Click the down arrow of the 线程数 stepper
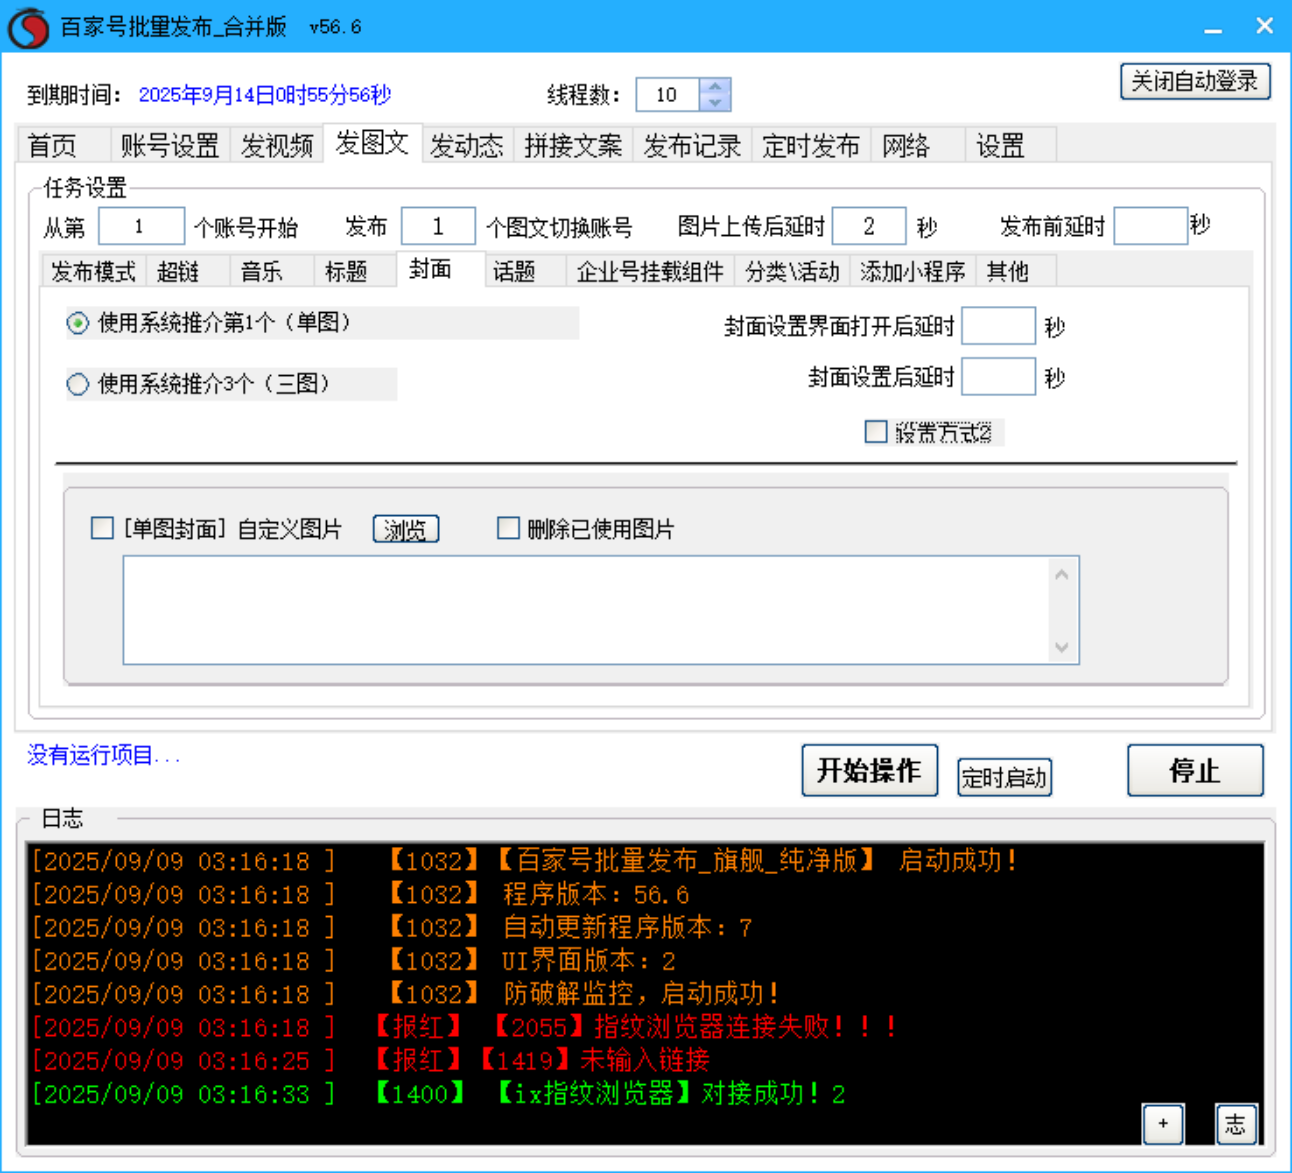Image resolution: width=1292 pixels, height=1173 pixels. (x=715, y=103)
